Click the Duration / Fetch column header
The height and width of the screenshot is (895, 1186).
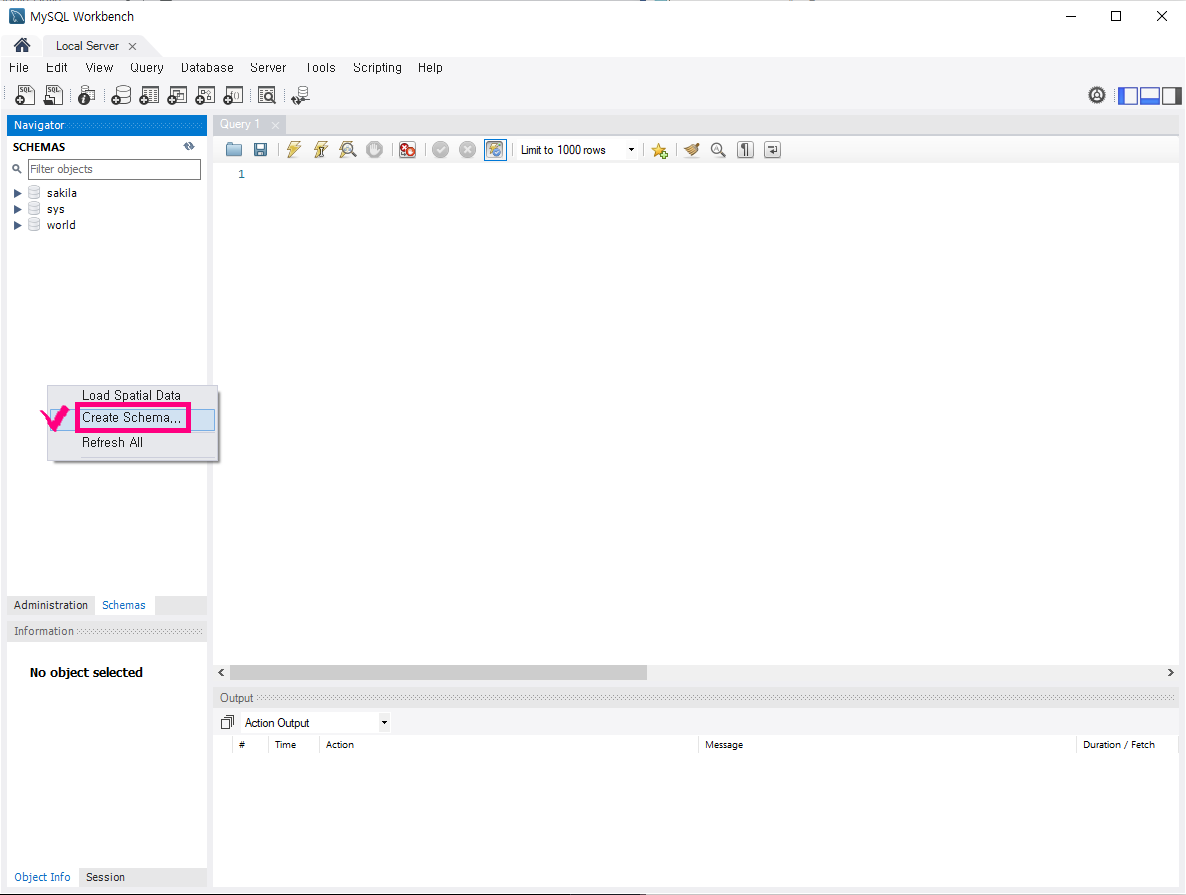[1119, 744]
